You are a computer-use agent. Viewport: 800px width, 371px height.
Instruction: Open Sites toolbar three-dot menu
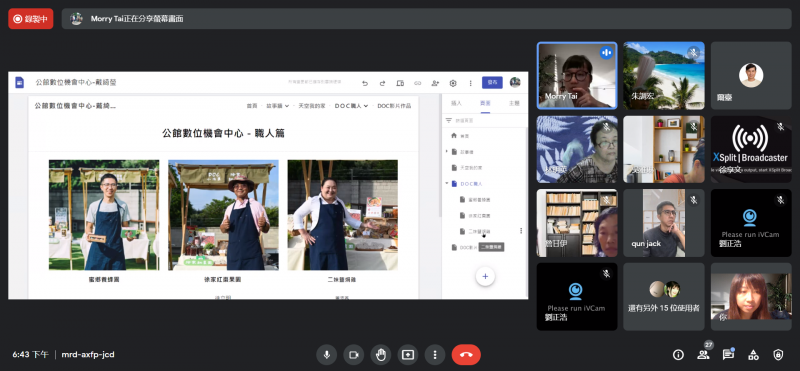[470, 83]
